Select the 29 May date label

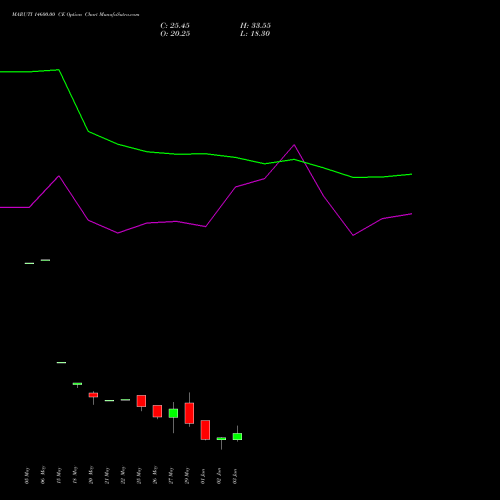[187, 476]
